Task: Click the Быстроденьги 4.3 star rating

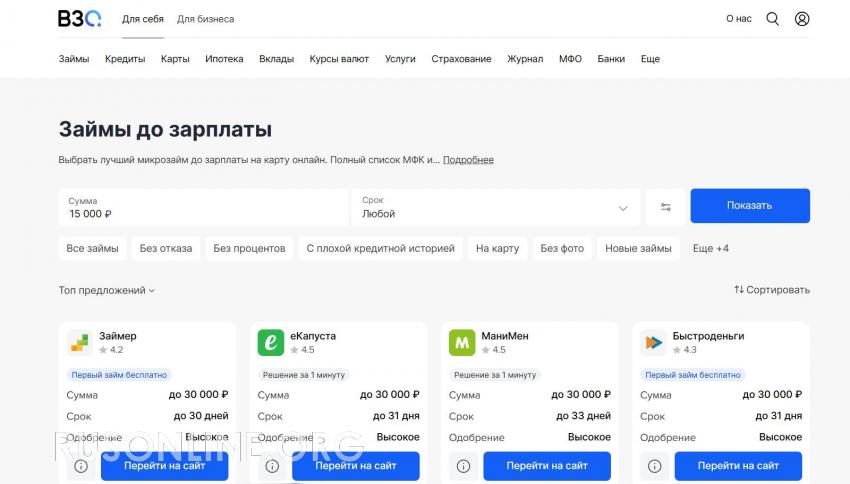Action: coord(685,350)
